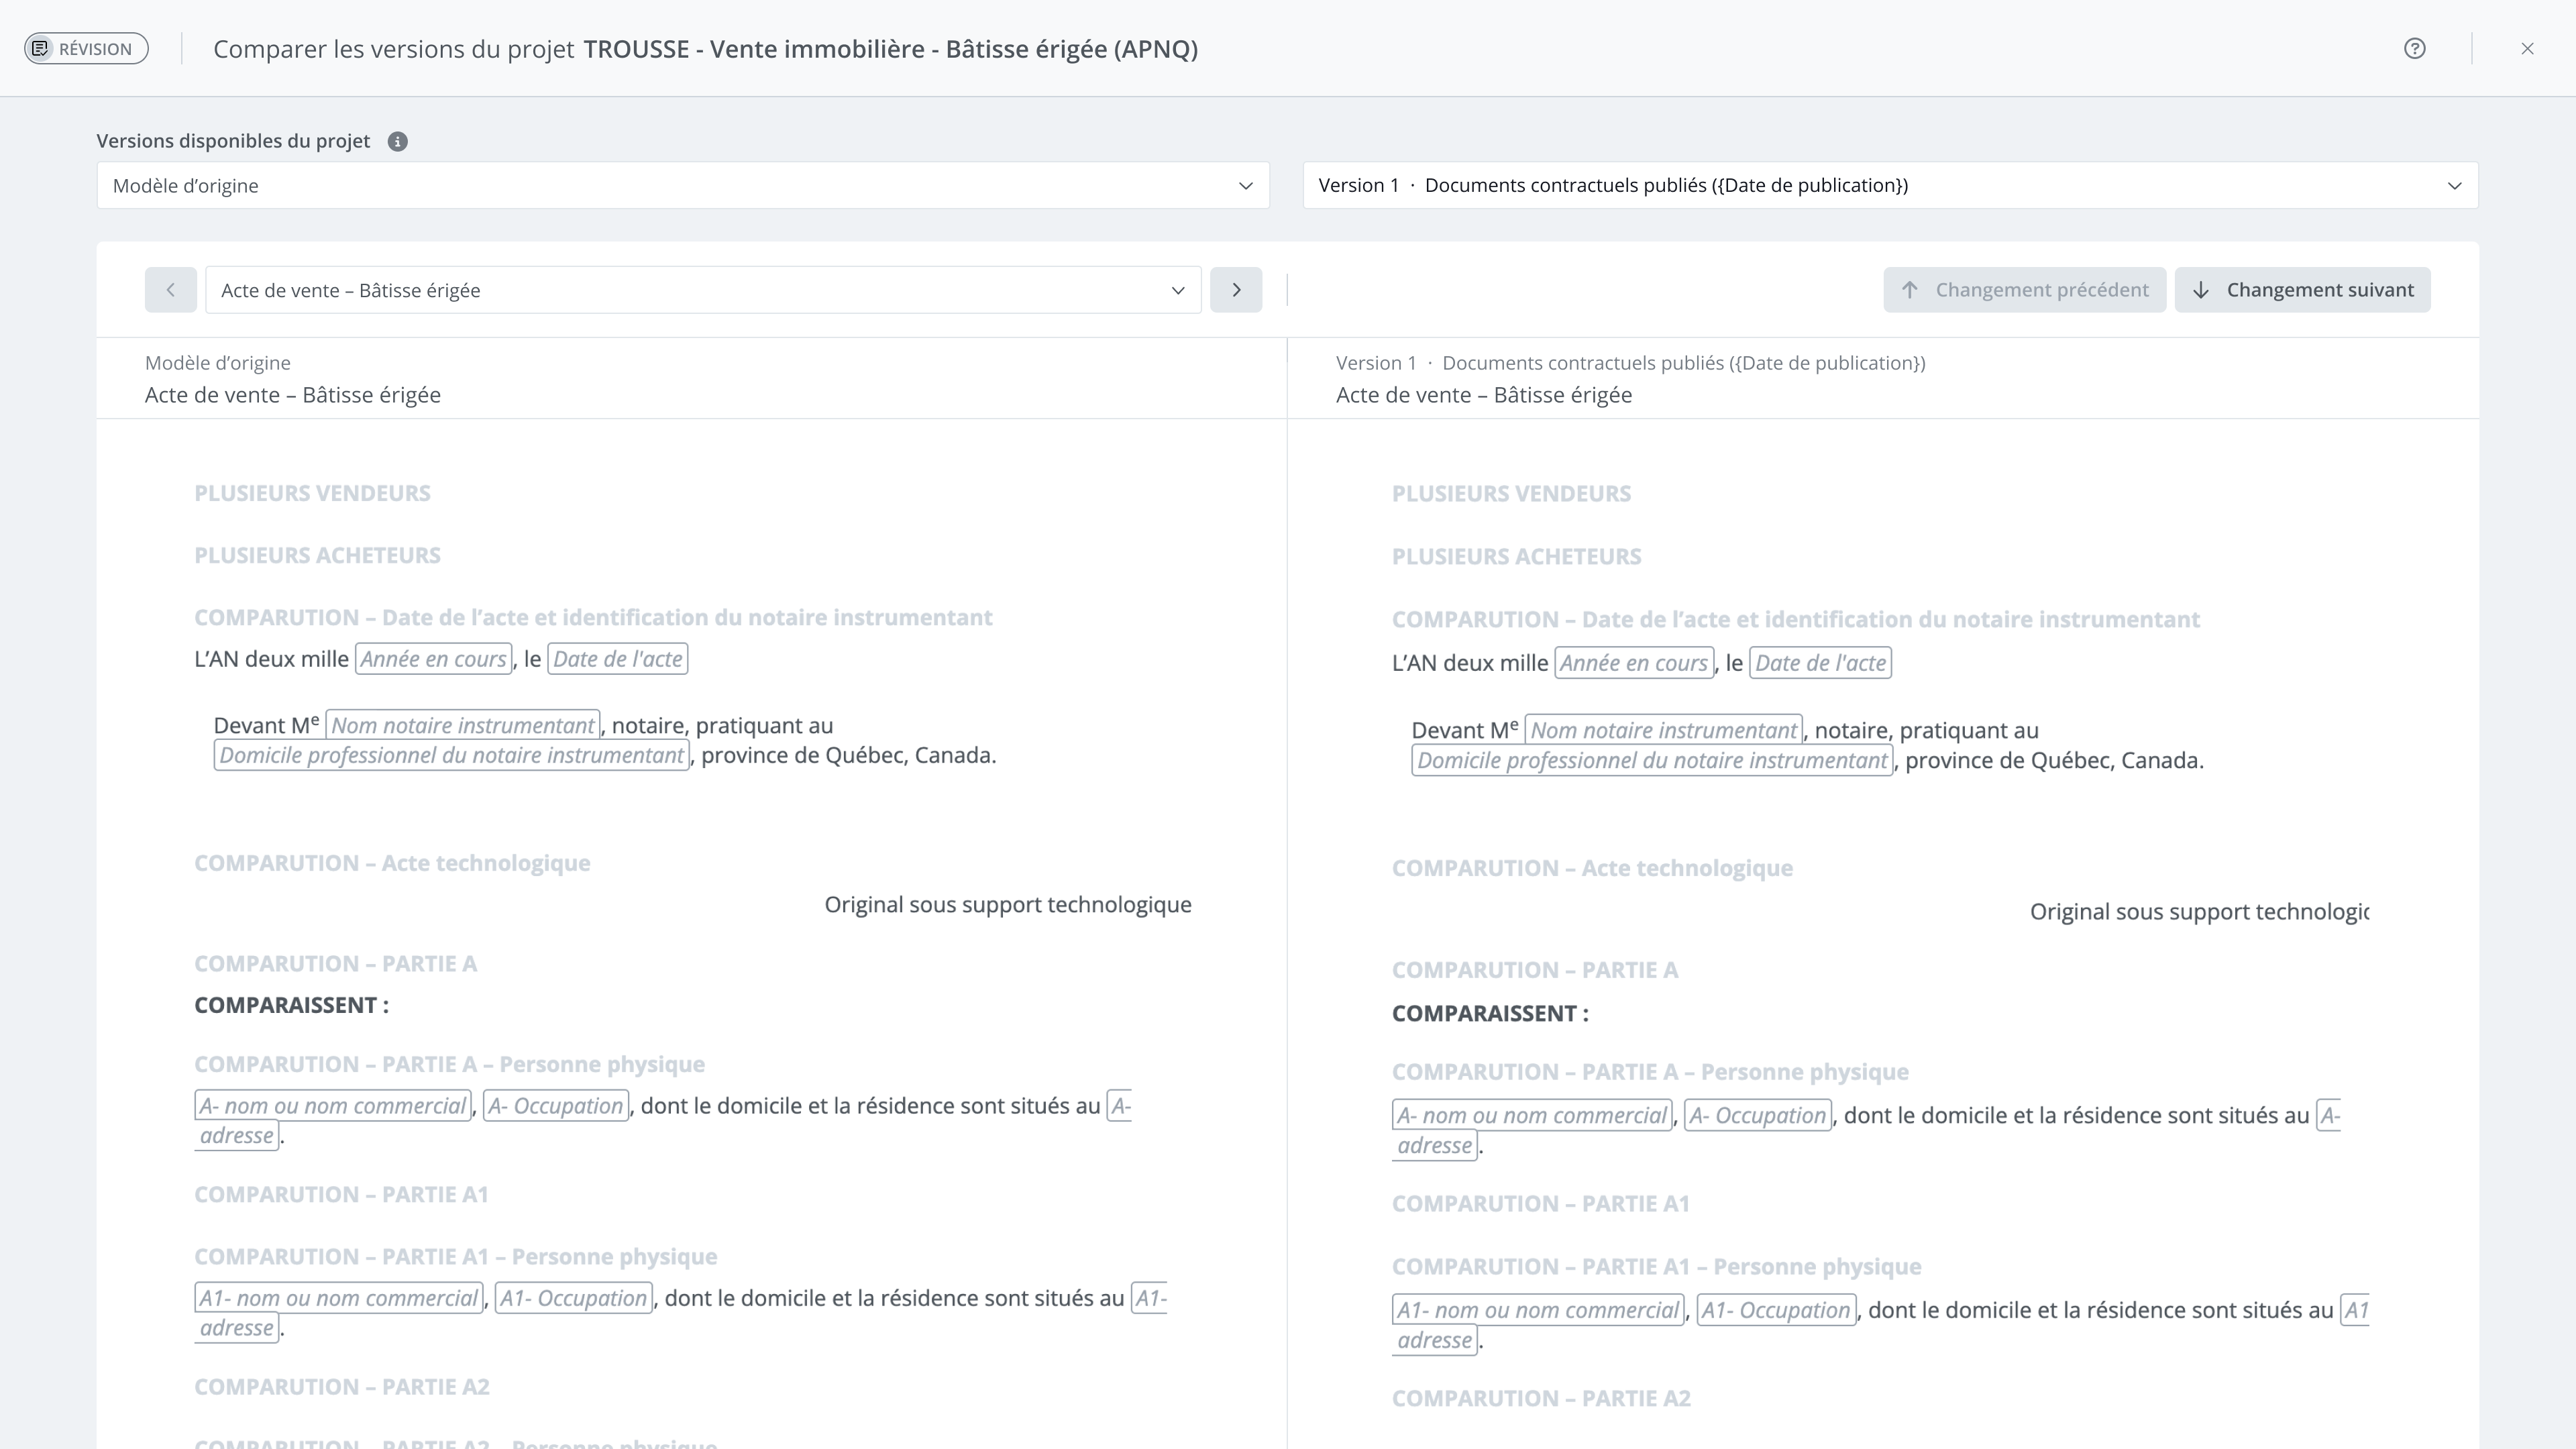Go to the previous document with left chevron
The width and height of the screenshot is (2576, 1449).
pos(170,290)
